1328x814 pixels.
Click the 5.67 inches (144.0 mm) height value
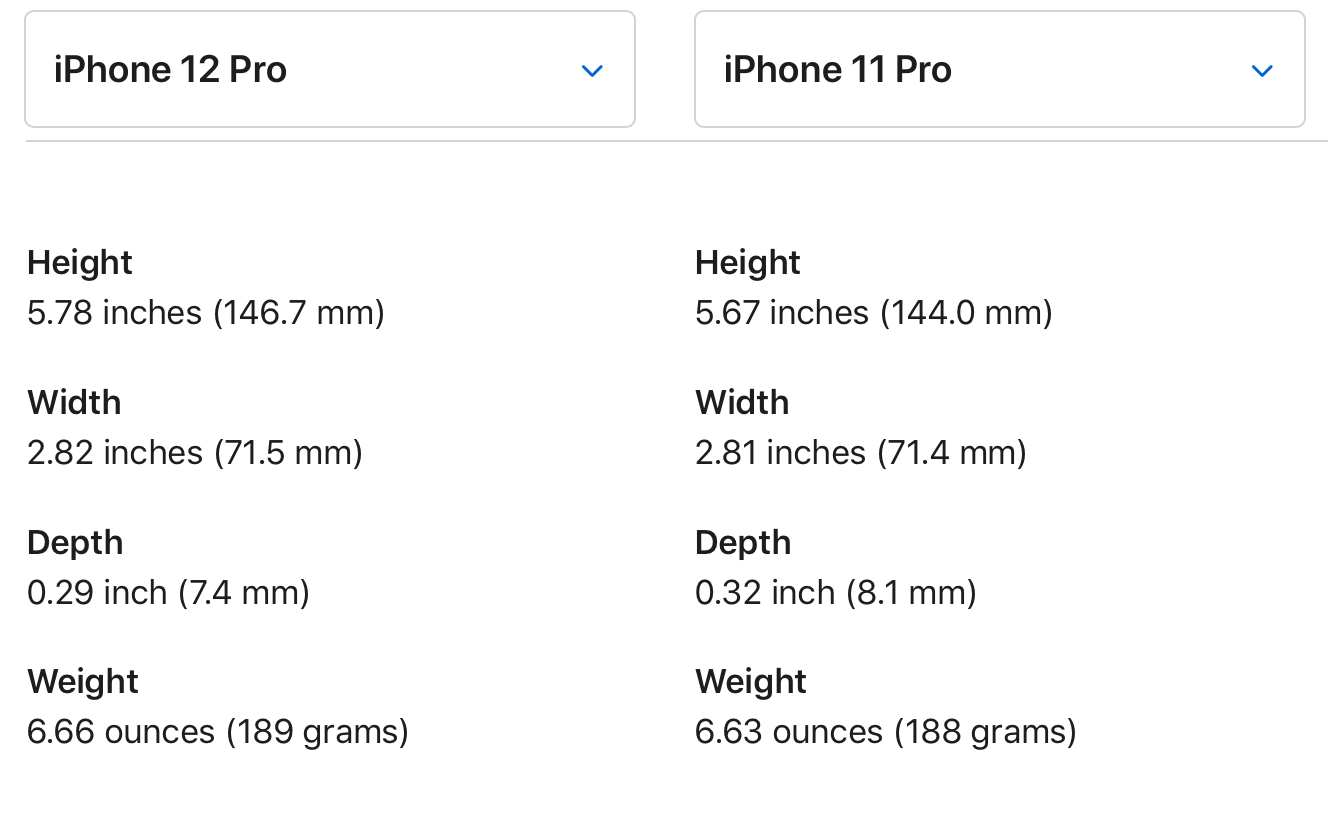coord(874,313)
